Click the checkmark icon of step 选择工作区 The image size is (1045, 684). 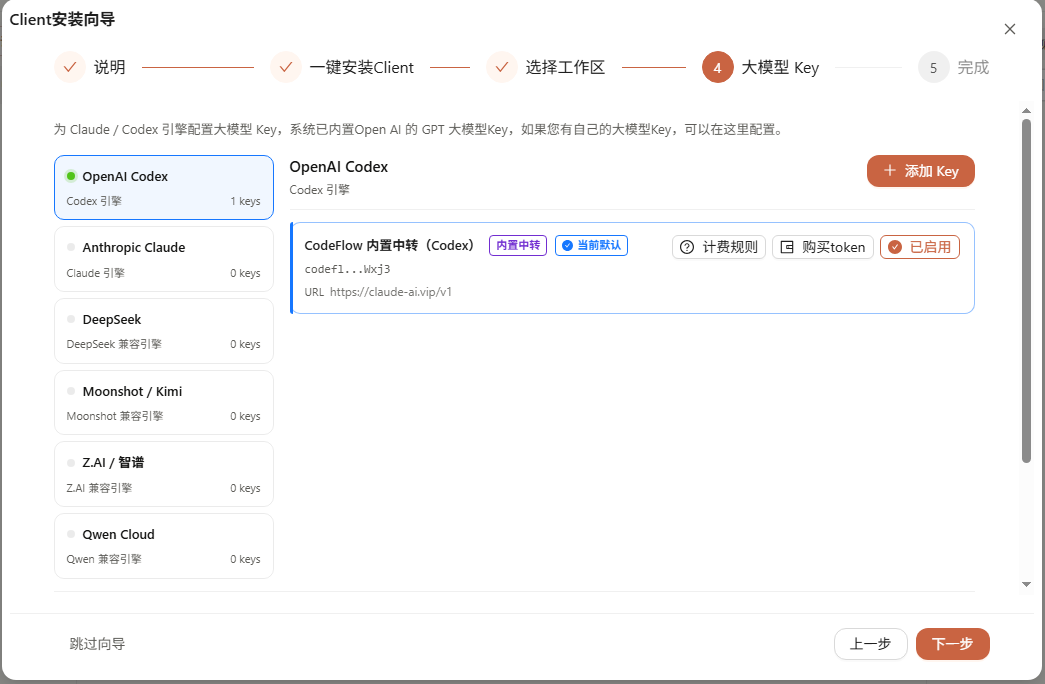coord(502,67)
